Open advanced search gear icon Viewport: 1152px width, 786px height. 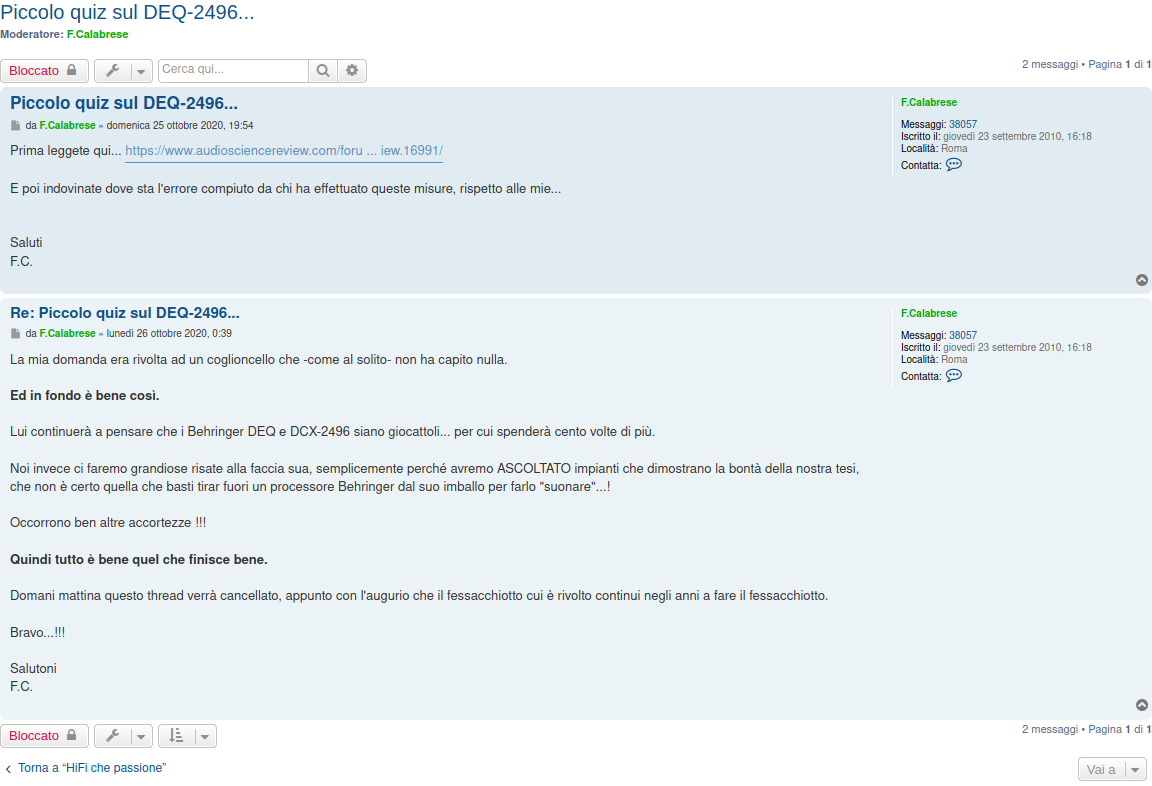pos(352,71)
